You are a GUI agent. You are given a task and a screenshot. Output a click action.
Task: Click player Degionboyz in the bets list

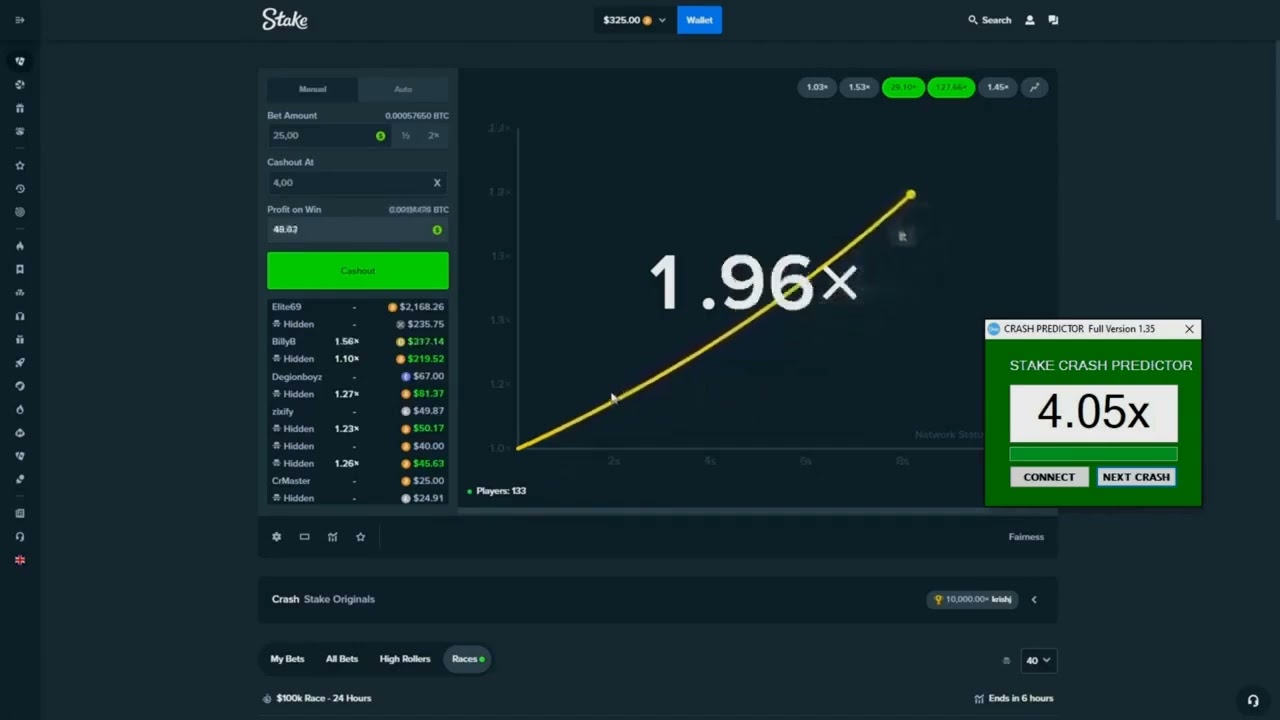pos(297,377)
